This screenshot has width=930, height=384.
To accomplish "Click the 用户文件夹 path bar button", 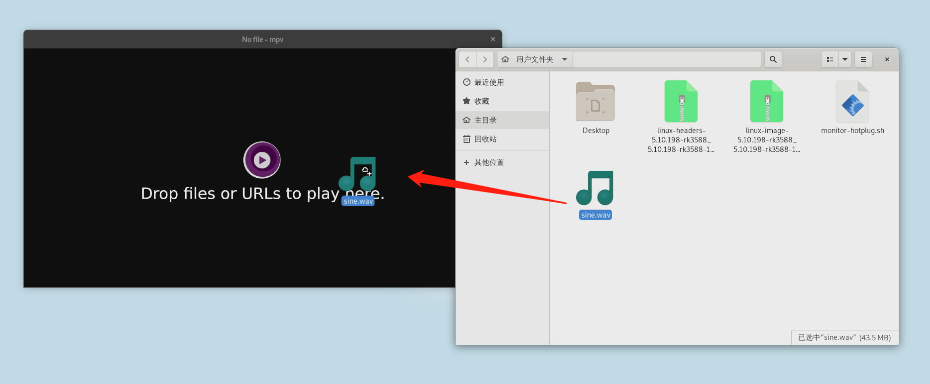I will click(534, 59).
